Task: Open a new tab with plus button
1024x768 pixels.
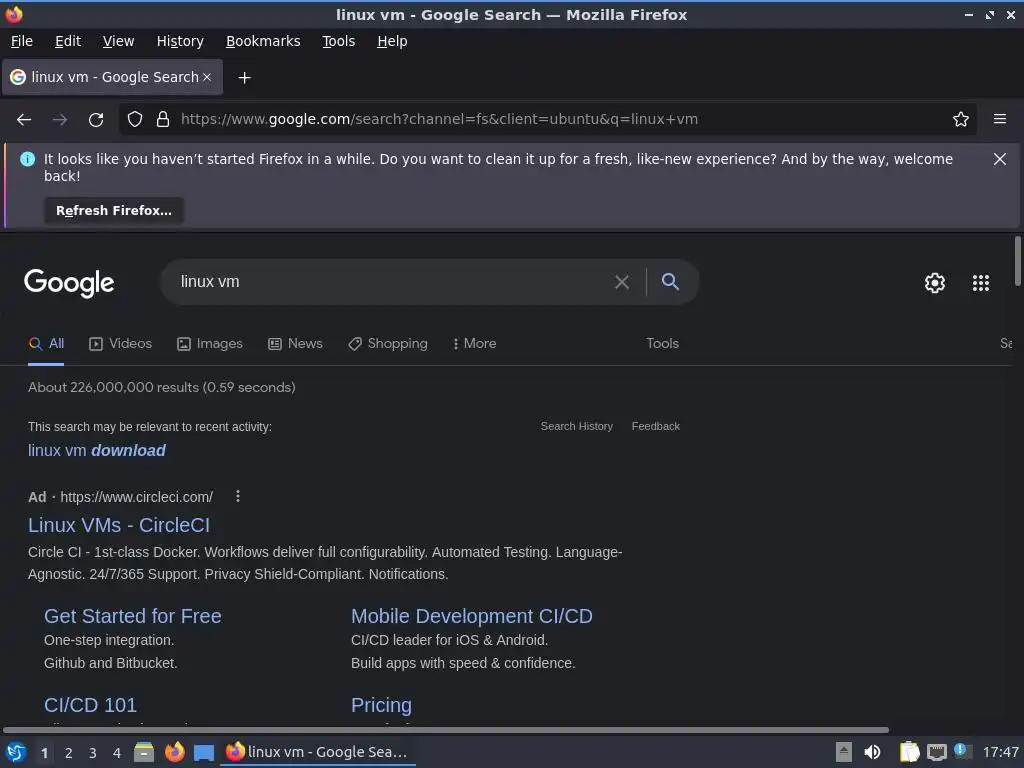Action: (244, 78)
